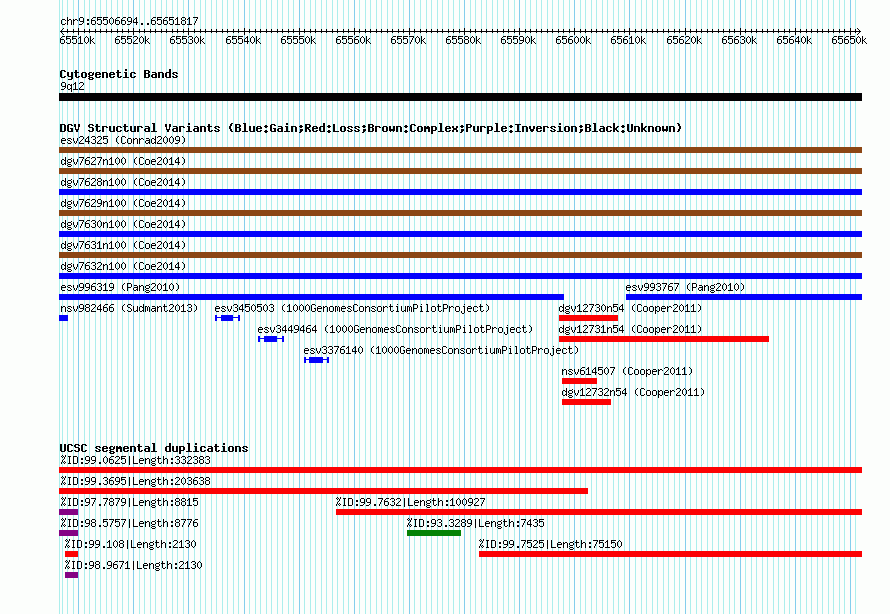The width and height of the screenshot is (890, 614).
Task: Open esv993767 (Pang2010) label
Action: coord(685,287)
